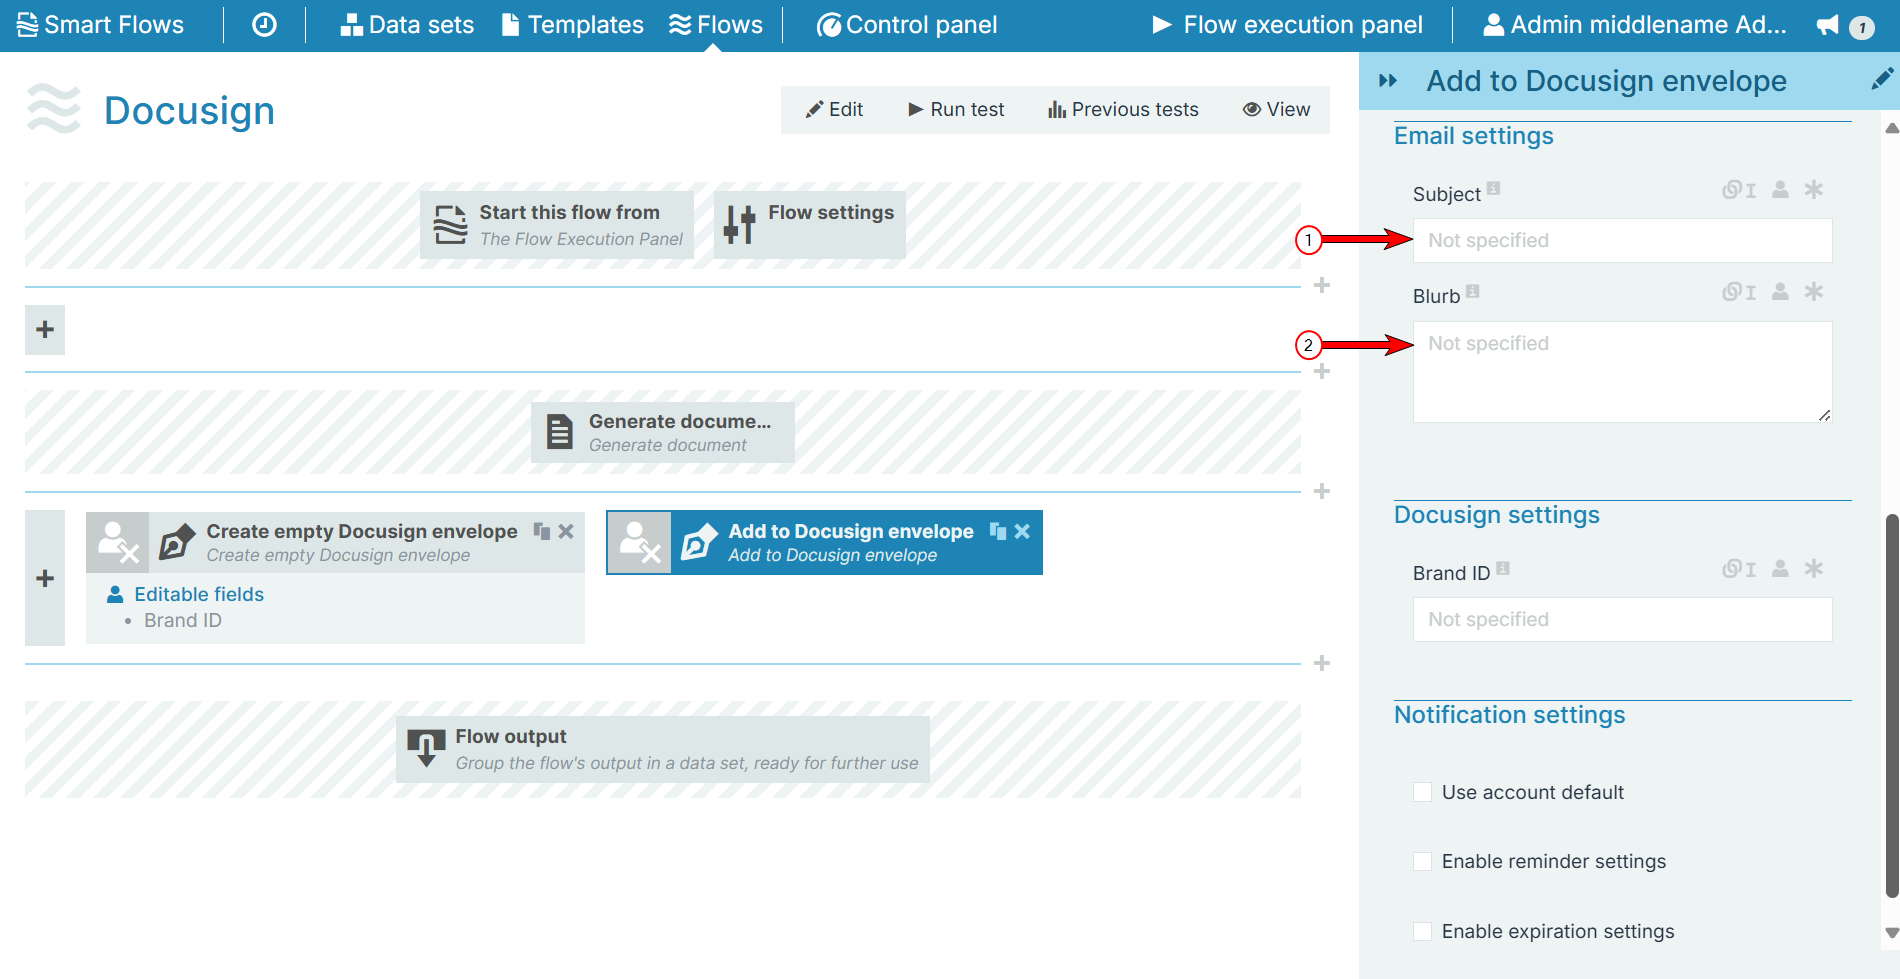Enable the Use account default checkbox
Image resolution: width=1900 pixels, height=979 pixels.
tap(1422, 791)
